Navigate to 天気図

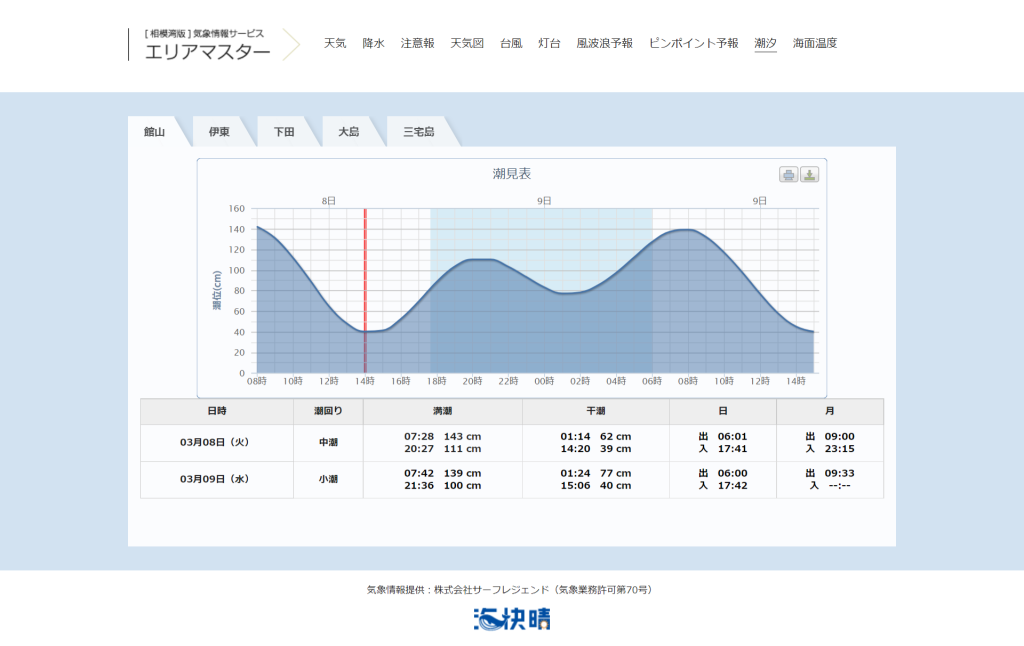[467, 44]
